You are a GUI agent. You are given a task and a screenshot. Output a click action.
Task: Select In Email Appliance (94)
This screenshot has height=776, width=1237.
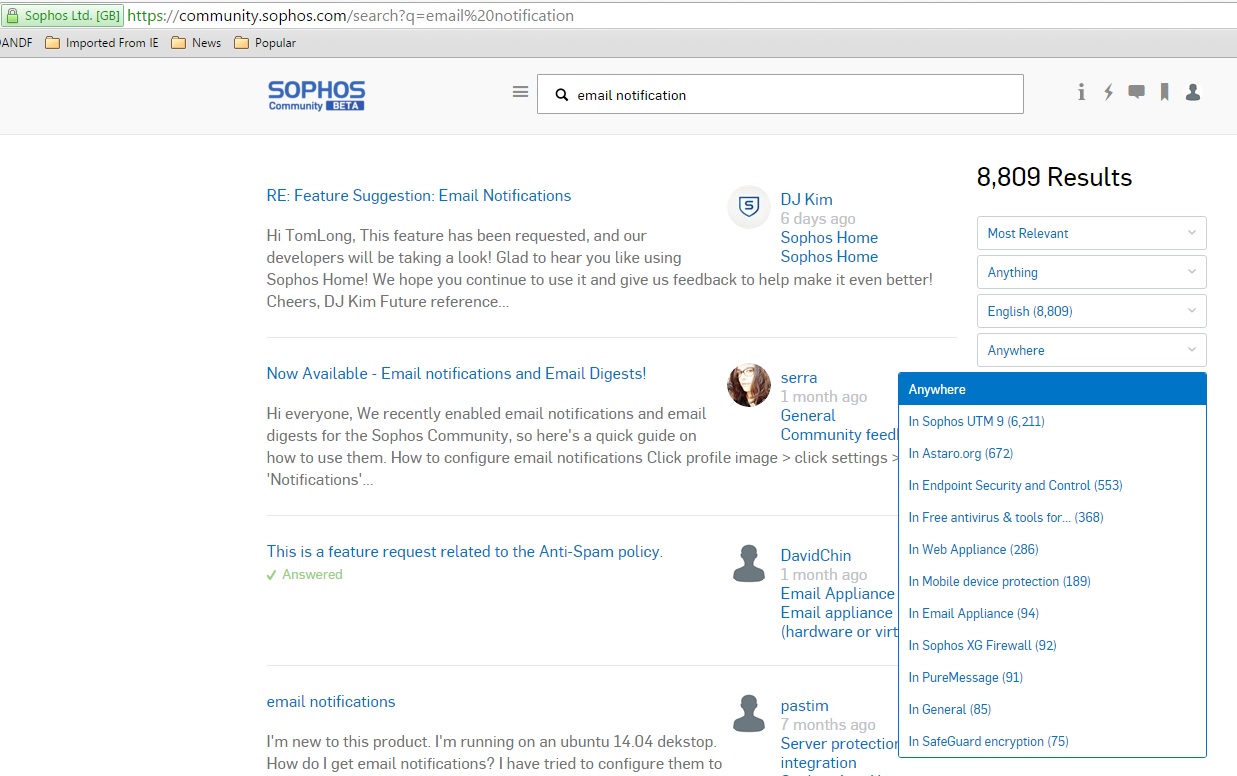click(x=1052, y=613)
